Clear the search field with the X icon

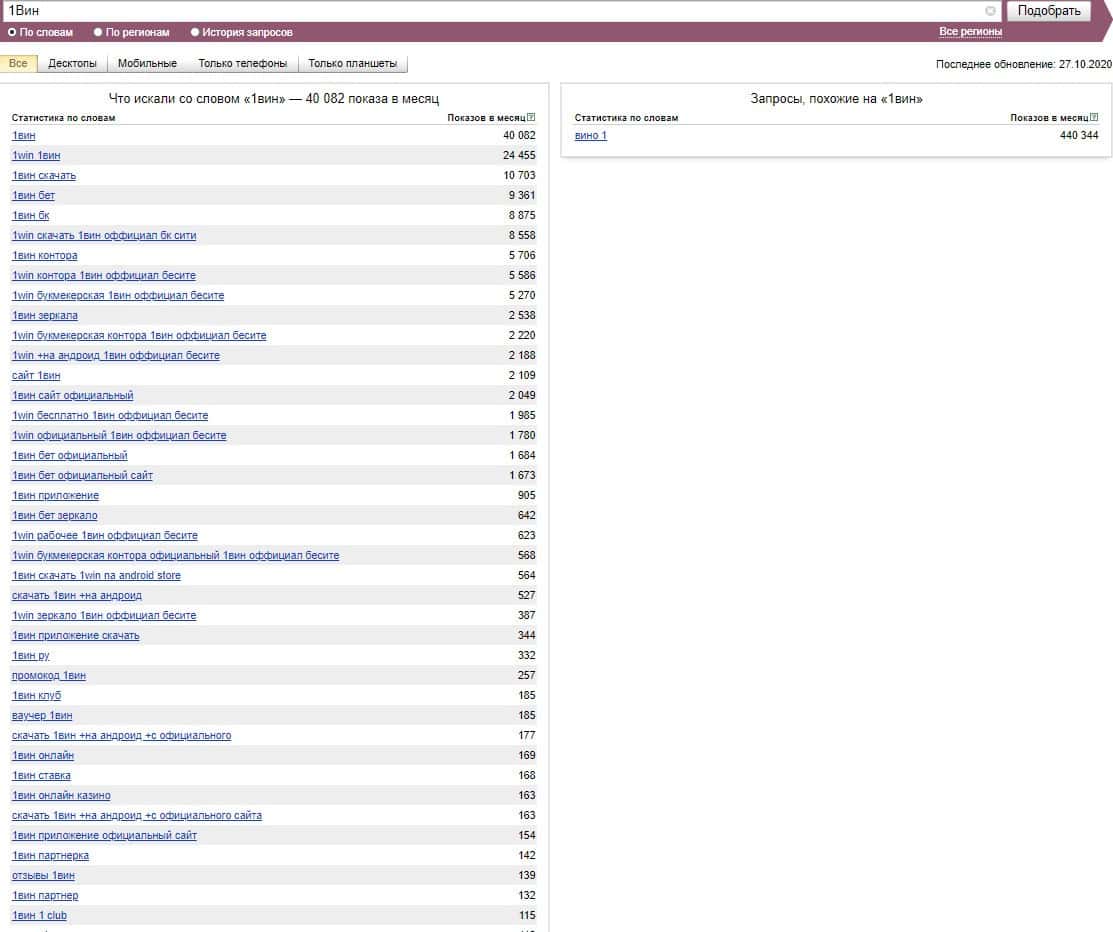(x=990, y=11)
